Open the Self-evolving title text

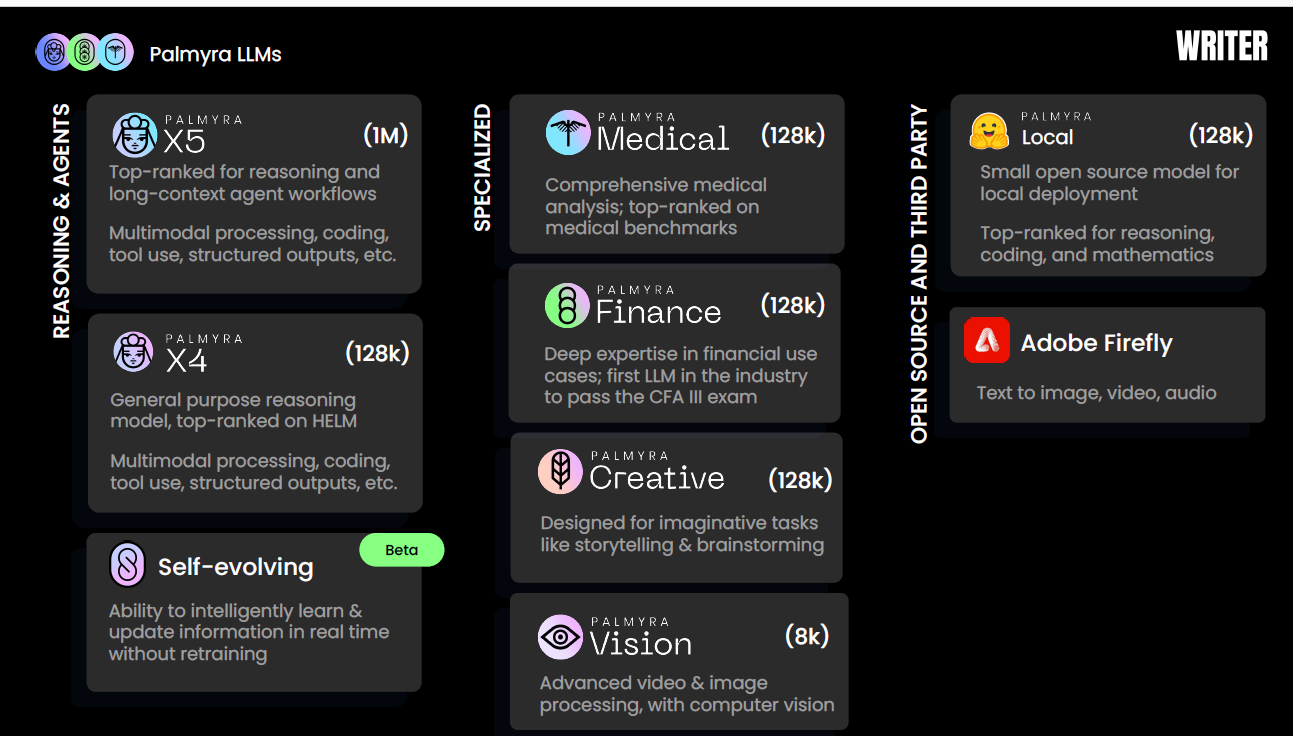[x=236, y=567]
